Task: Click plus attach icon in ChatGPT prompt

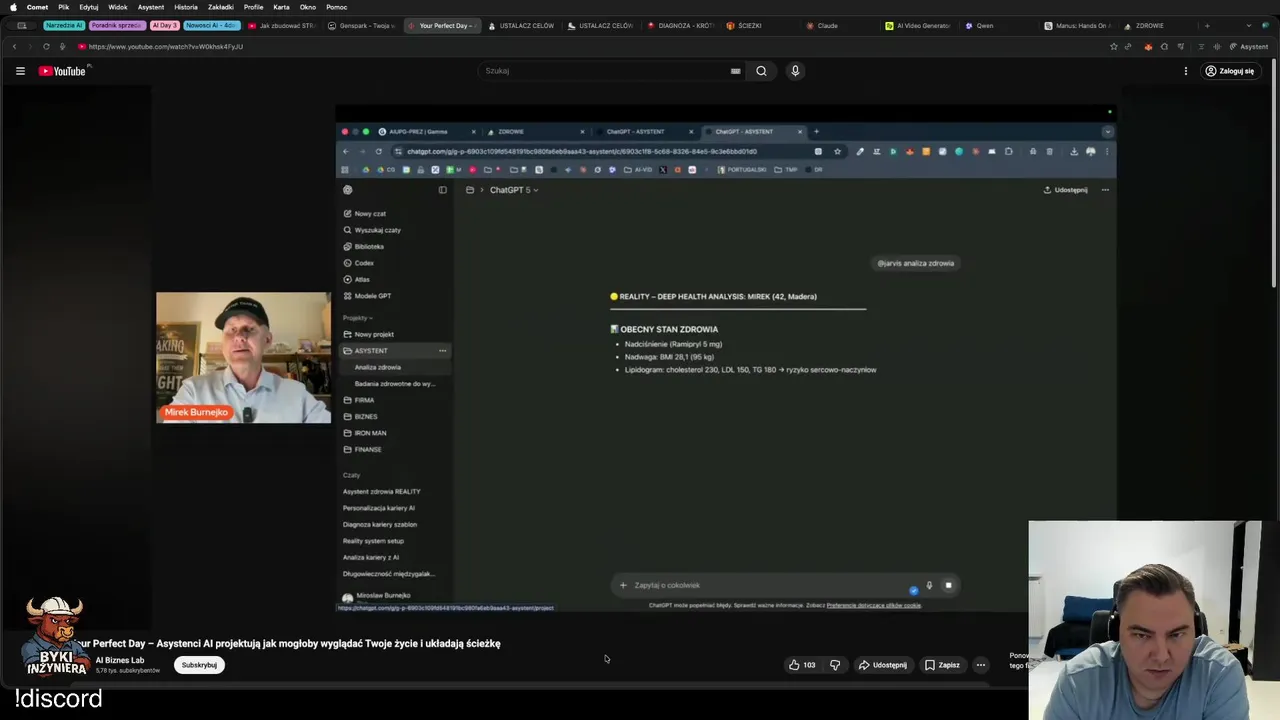Action: [623, 585]
